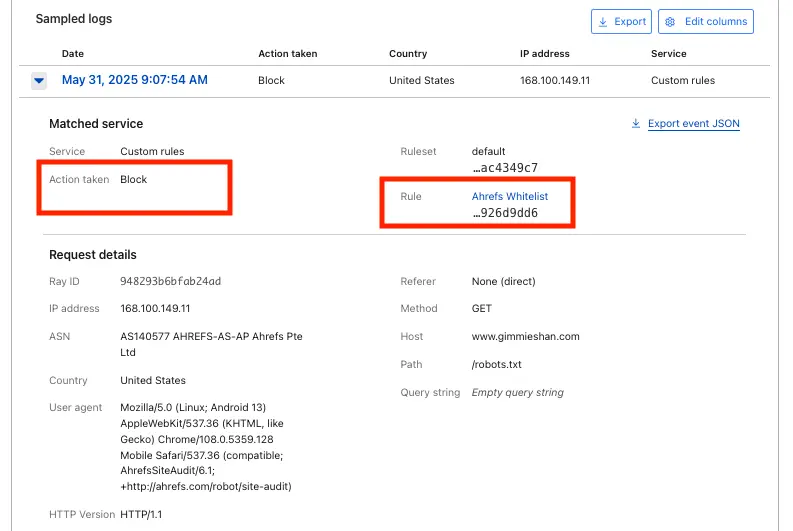793x531 pixels.
Task: Click the download icon beside Export event JSON
Action: (x=636, y=123)
